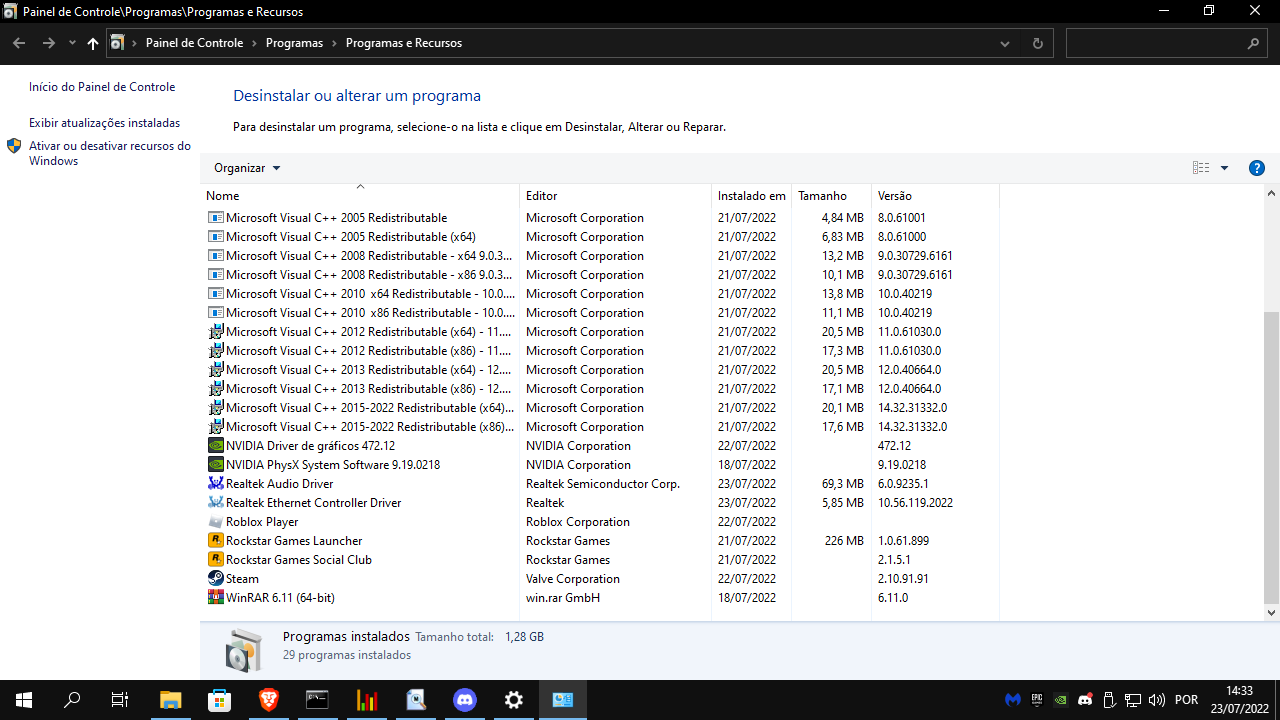Click the scrollbar down arrow

point(1272,612)
